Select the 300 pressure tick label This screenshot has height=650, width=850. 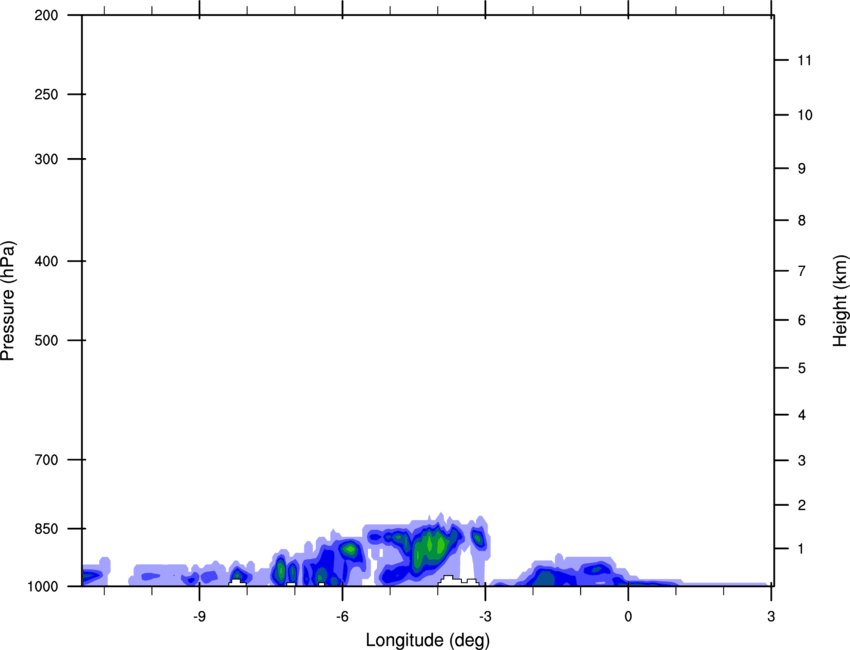tap(46, 159)
